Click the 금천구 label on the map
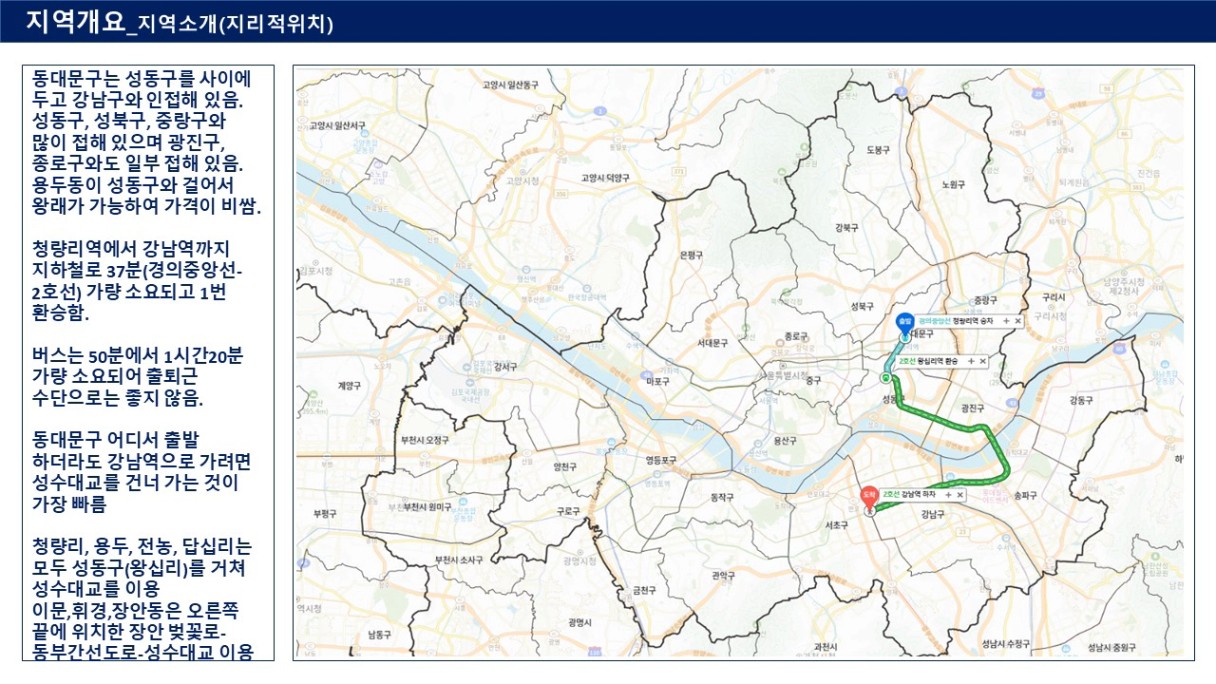1216x684 pixels. [645, 591]
